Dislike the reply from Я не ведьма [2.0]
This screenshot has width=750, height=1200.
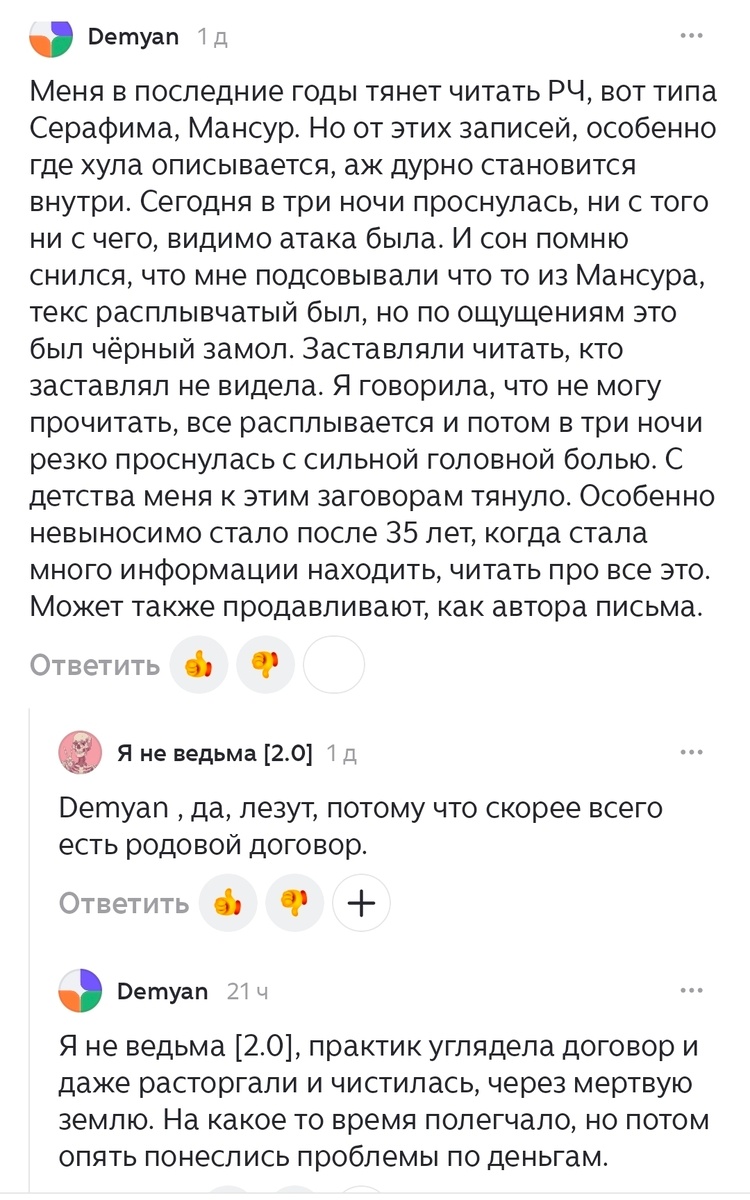point(295,901)
